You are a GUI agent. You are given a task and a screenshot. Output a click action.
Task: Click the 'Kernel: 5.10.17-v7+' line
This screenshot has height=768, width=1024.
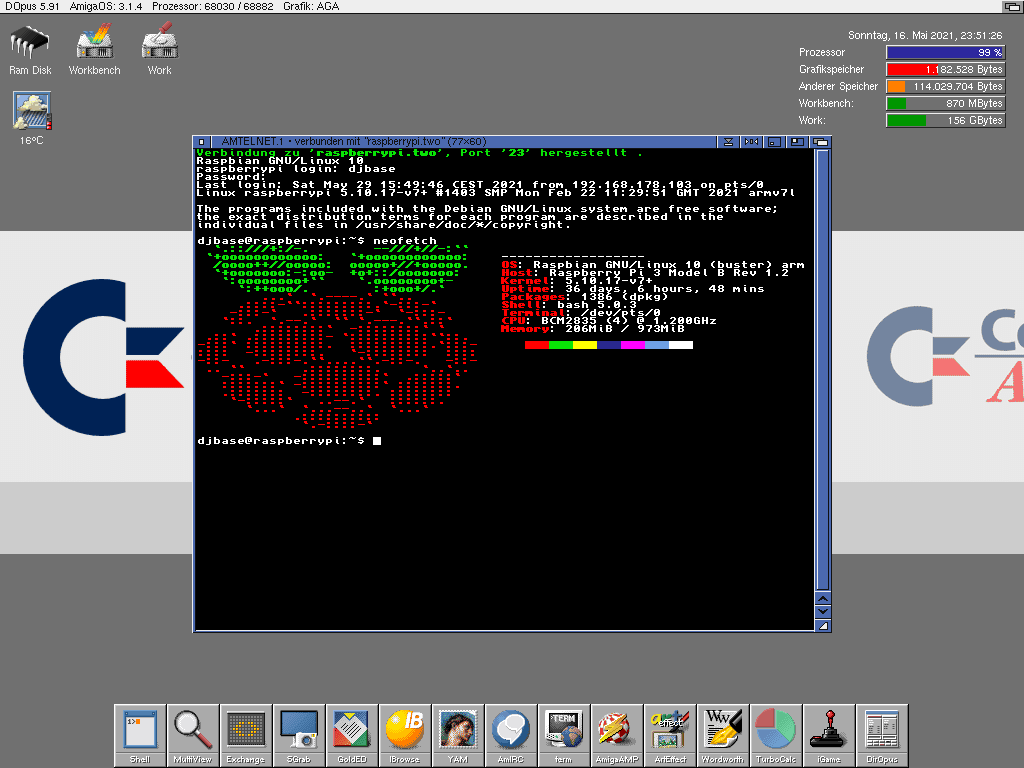click(577, 281)
